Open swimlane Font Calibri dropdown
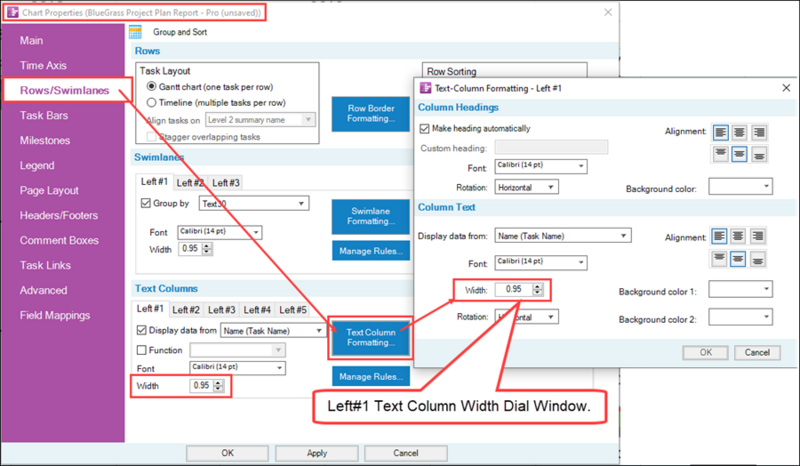Screen dimensions: 800x466 (220, 232)
